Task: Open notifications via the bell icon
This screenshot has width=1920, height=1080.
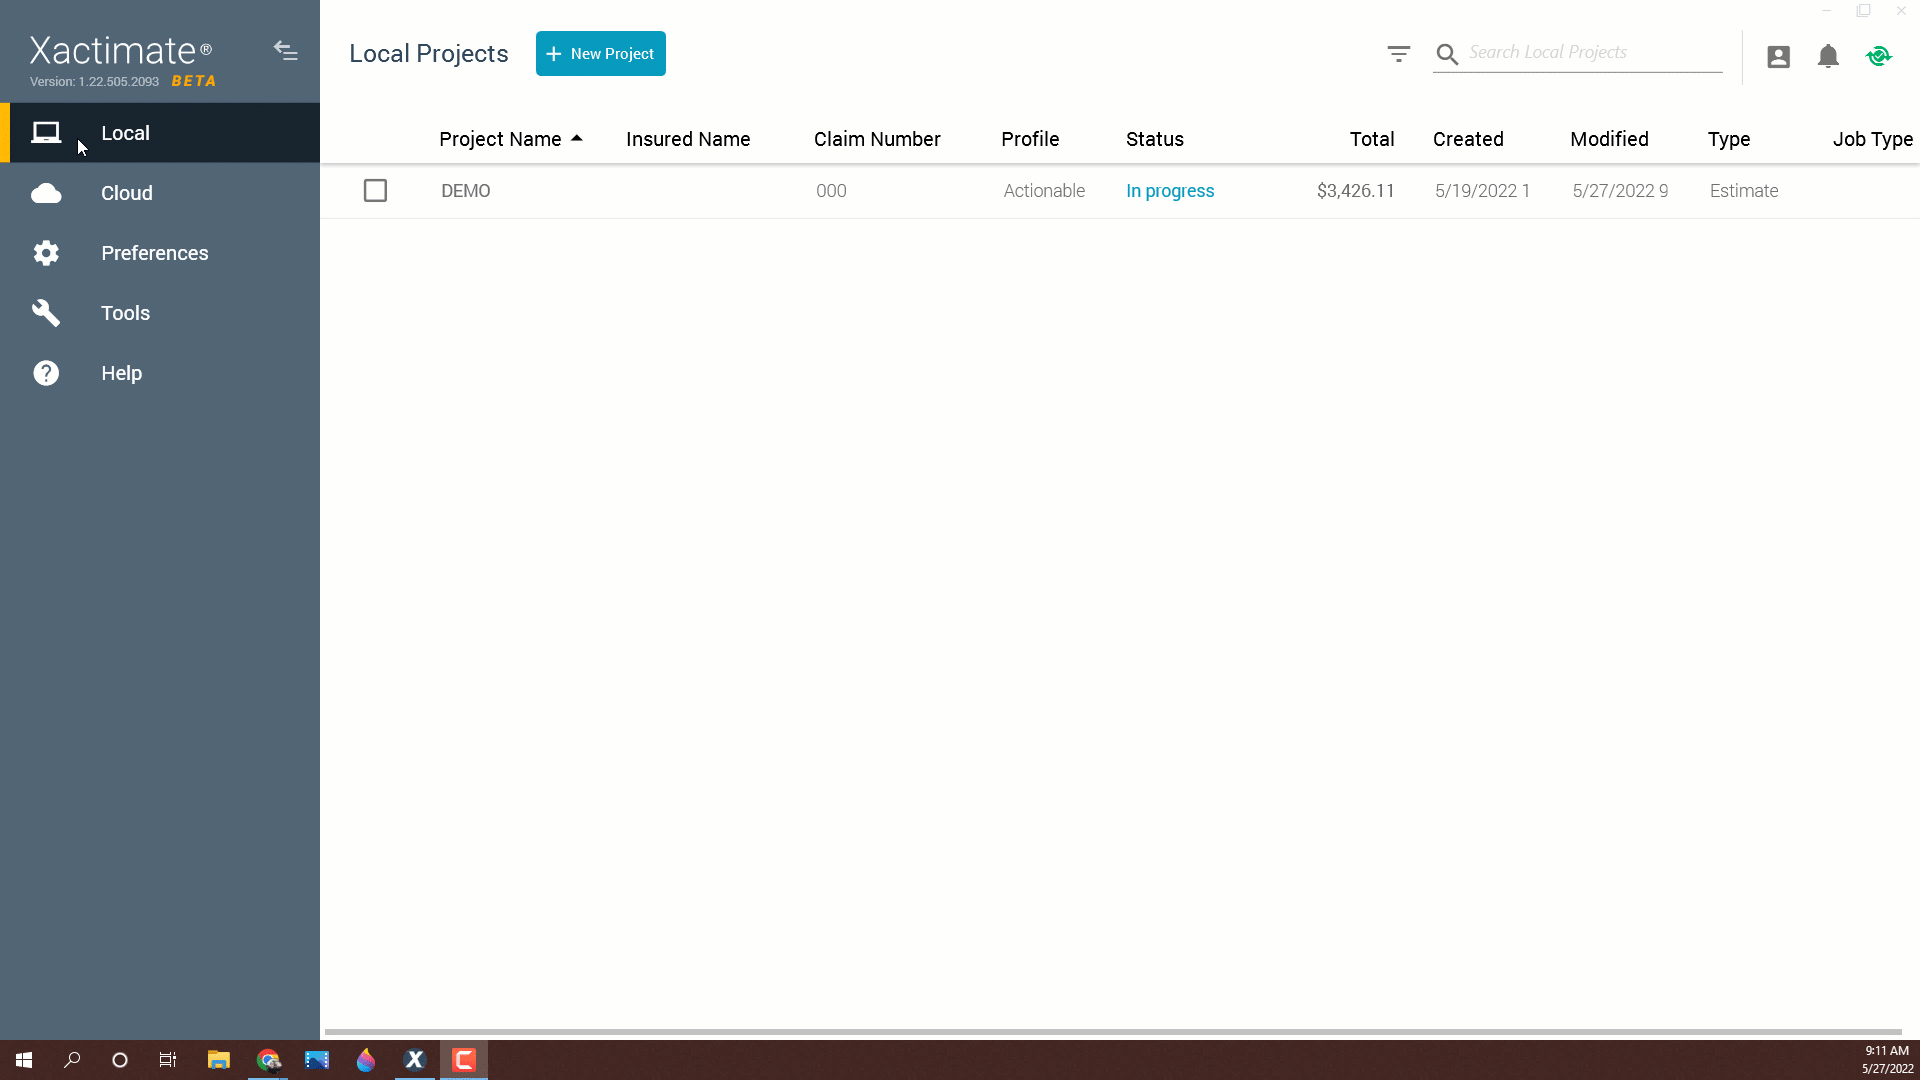Action: [1828, 57]
